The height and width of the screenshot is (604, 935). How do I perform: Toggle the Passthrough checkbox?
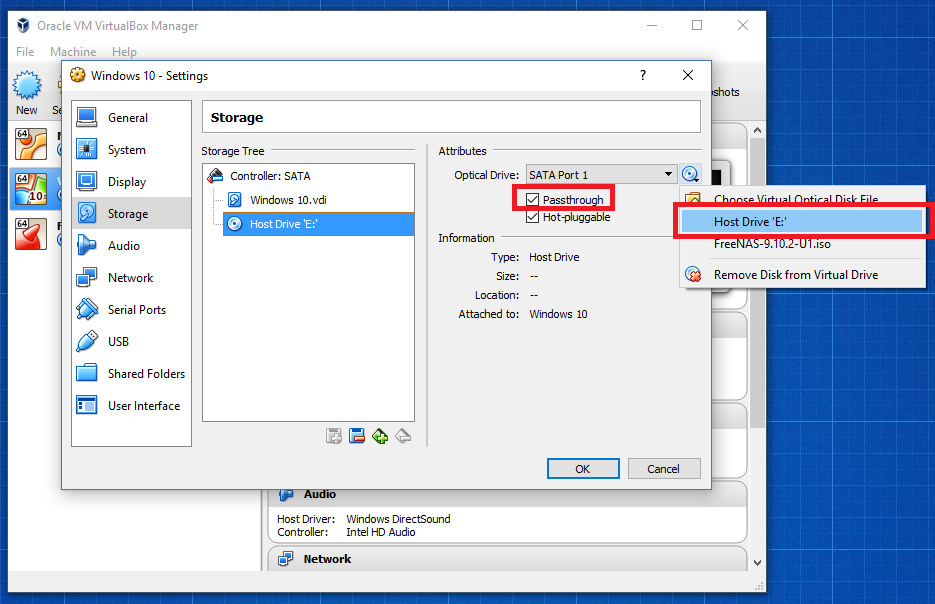(532, 199)
